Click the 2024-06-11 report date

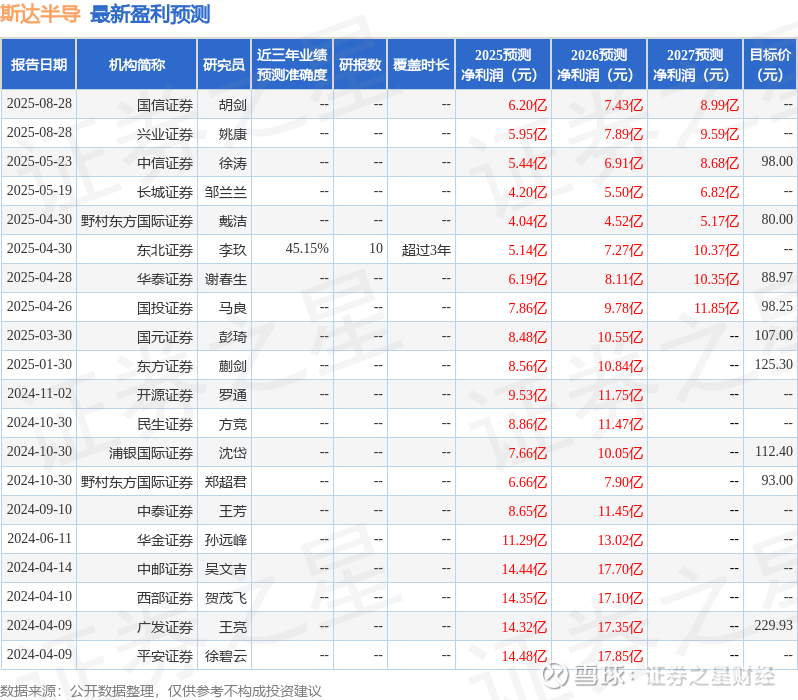point(39,539)
